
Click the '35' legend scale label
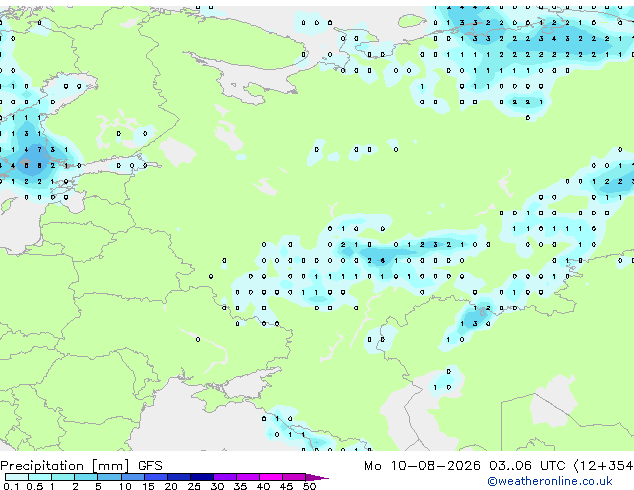pyautogui.click(x=240, y=486)
